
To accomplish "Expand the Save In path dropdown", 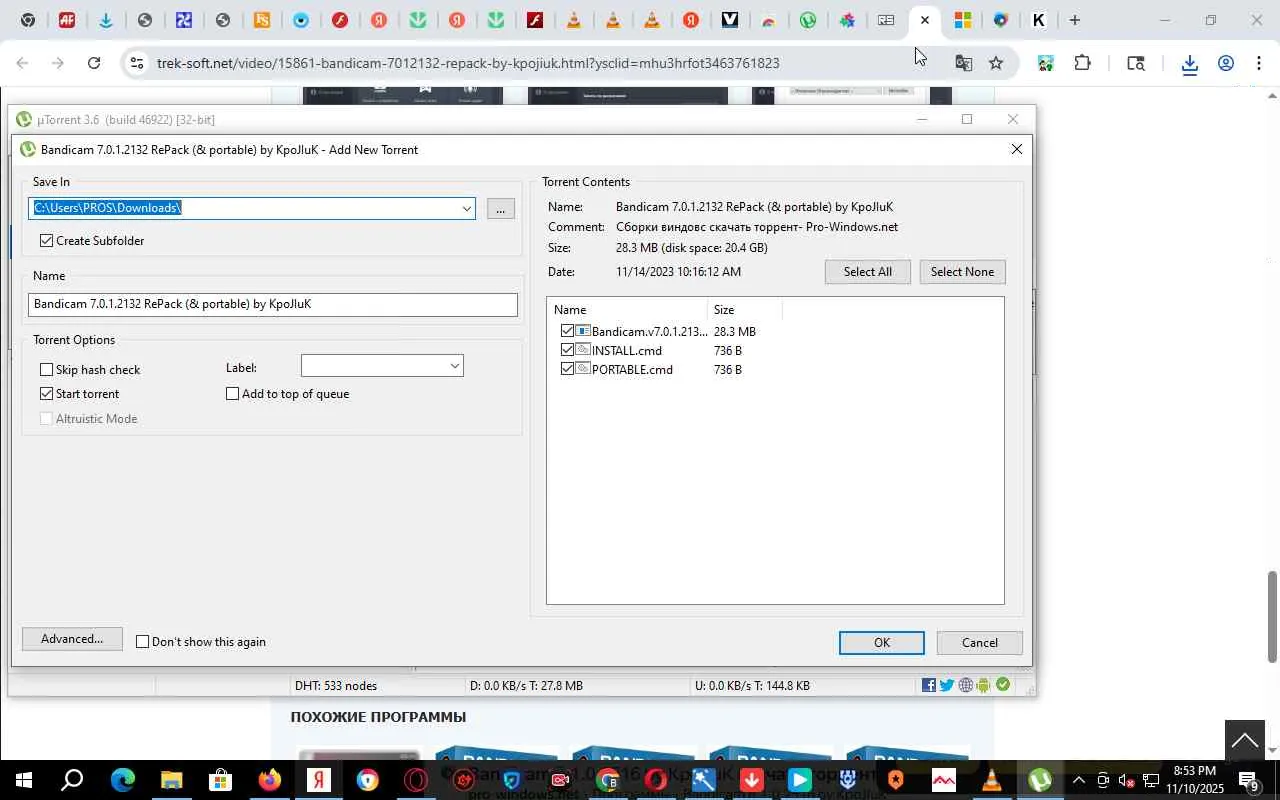I will tap(466, 208).
